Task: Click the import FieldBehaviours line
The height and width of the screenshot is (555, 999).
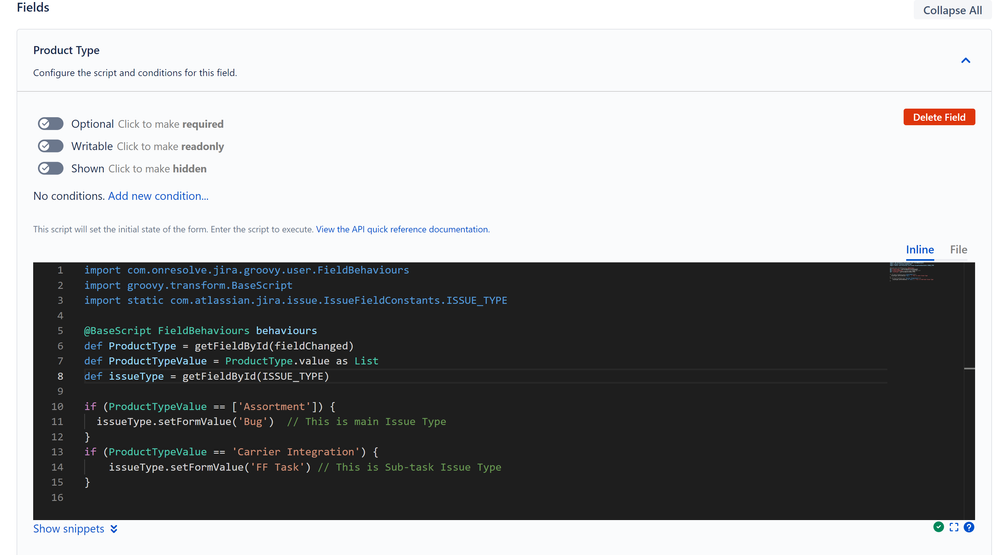Action: coord(247,270)
